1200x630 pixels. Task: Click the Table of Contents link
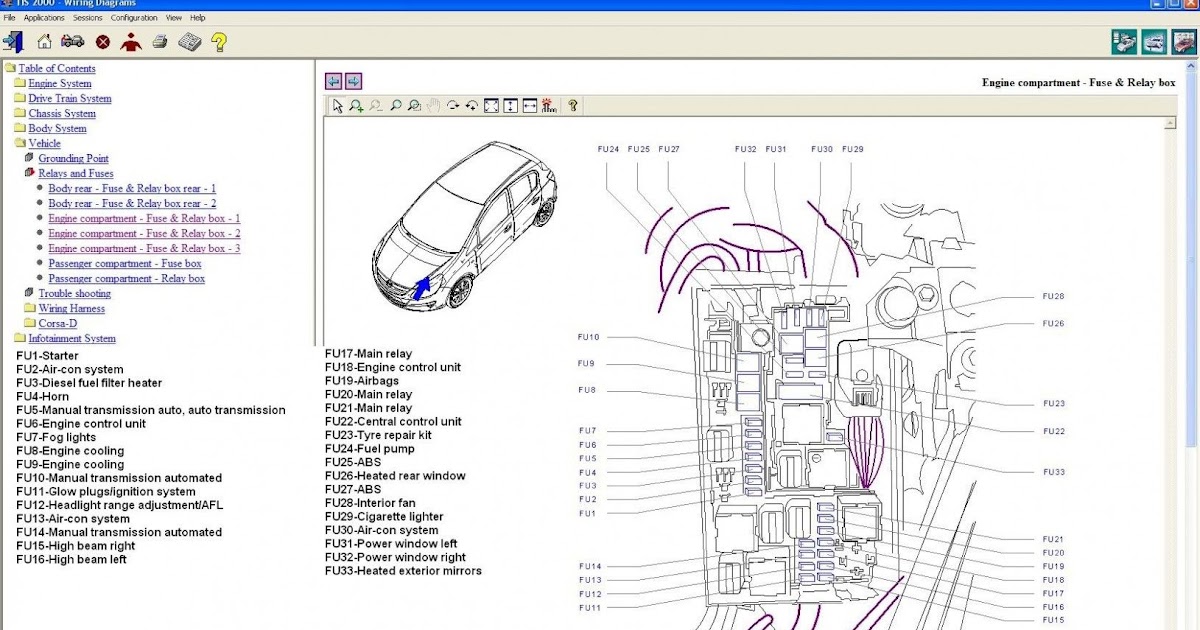(57, 68)
